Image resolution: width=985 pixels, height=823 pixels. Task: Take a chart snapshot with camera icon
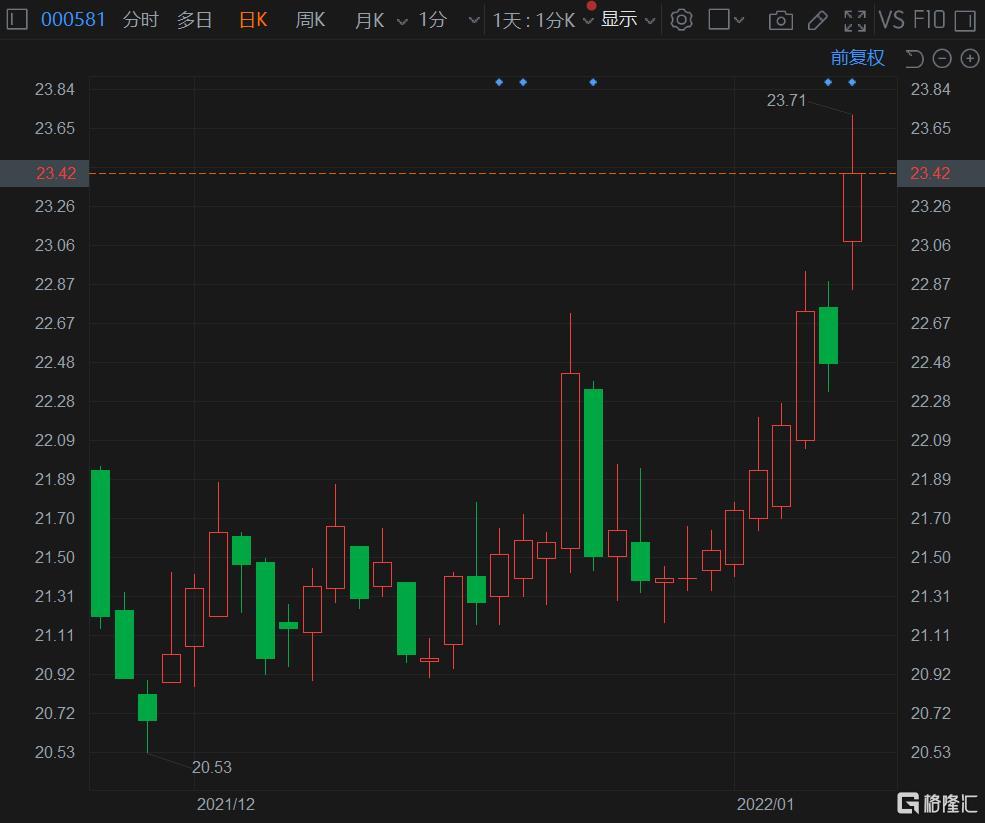click(x=780, y=21)
